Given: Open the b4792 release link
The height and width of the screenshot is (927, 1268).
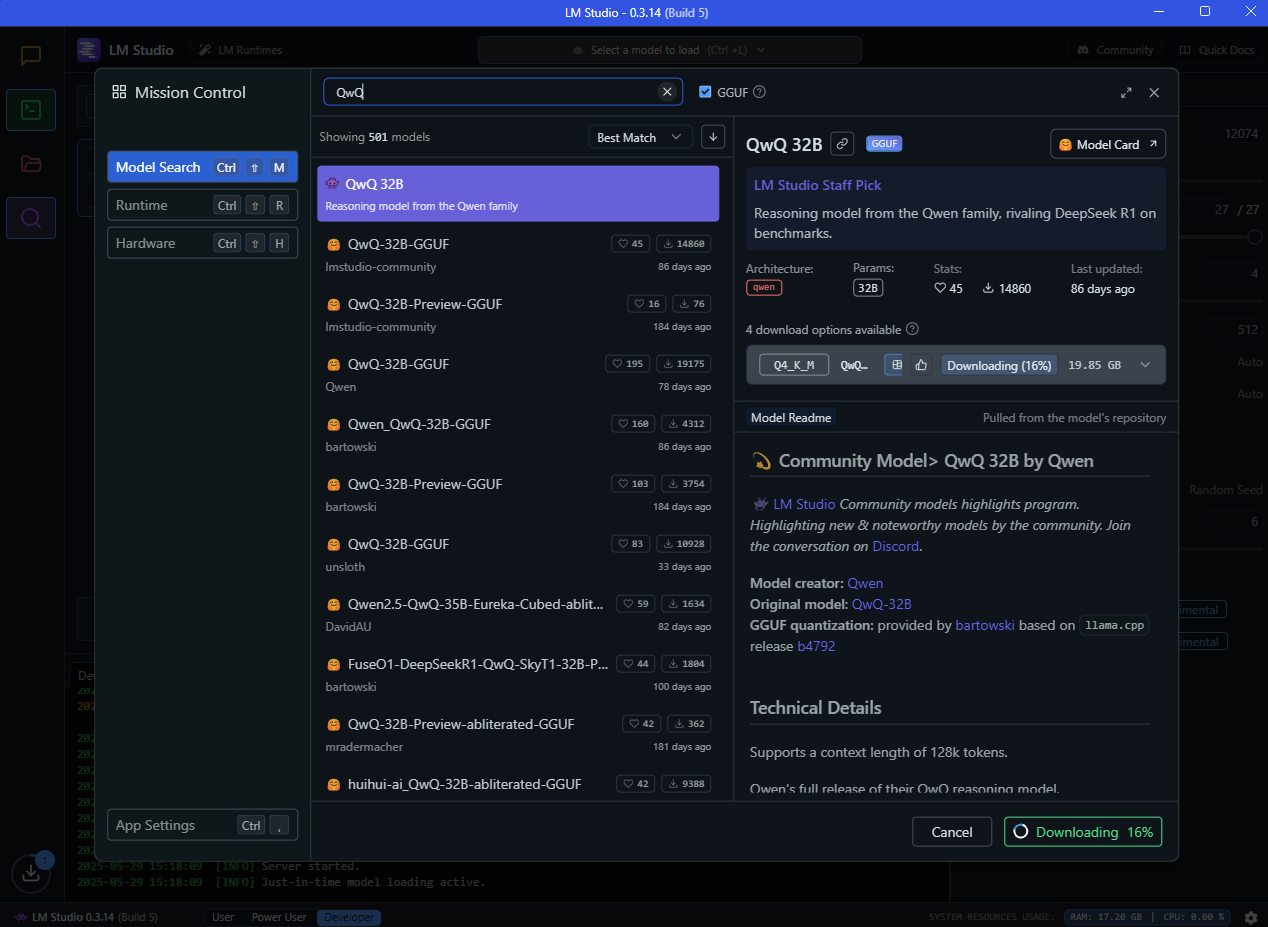Looking at the screenshot, I should click(816, 646).
